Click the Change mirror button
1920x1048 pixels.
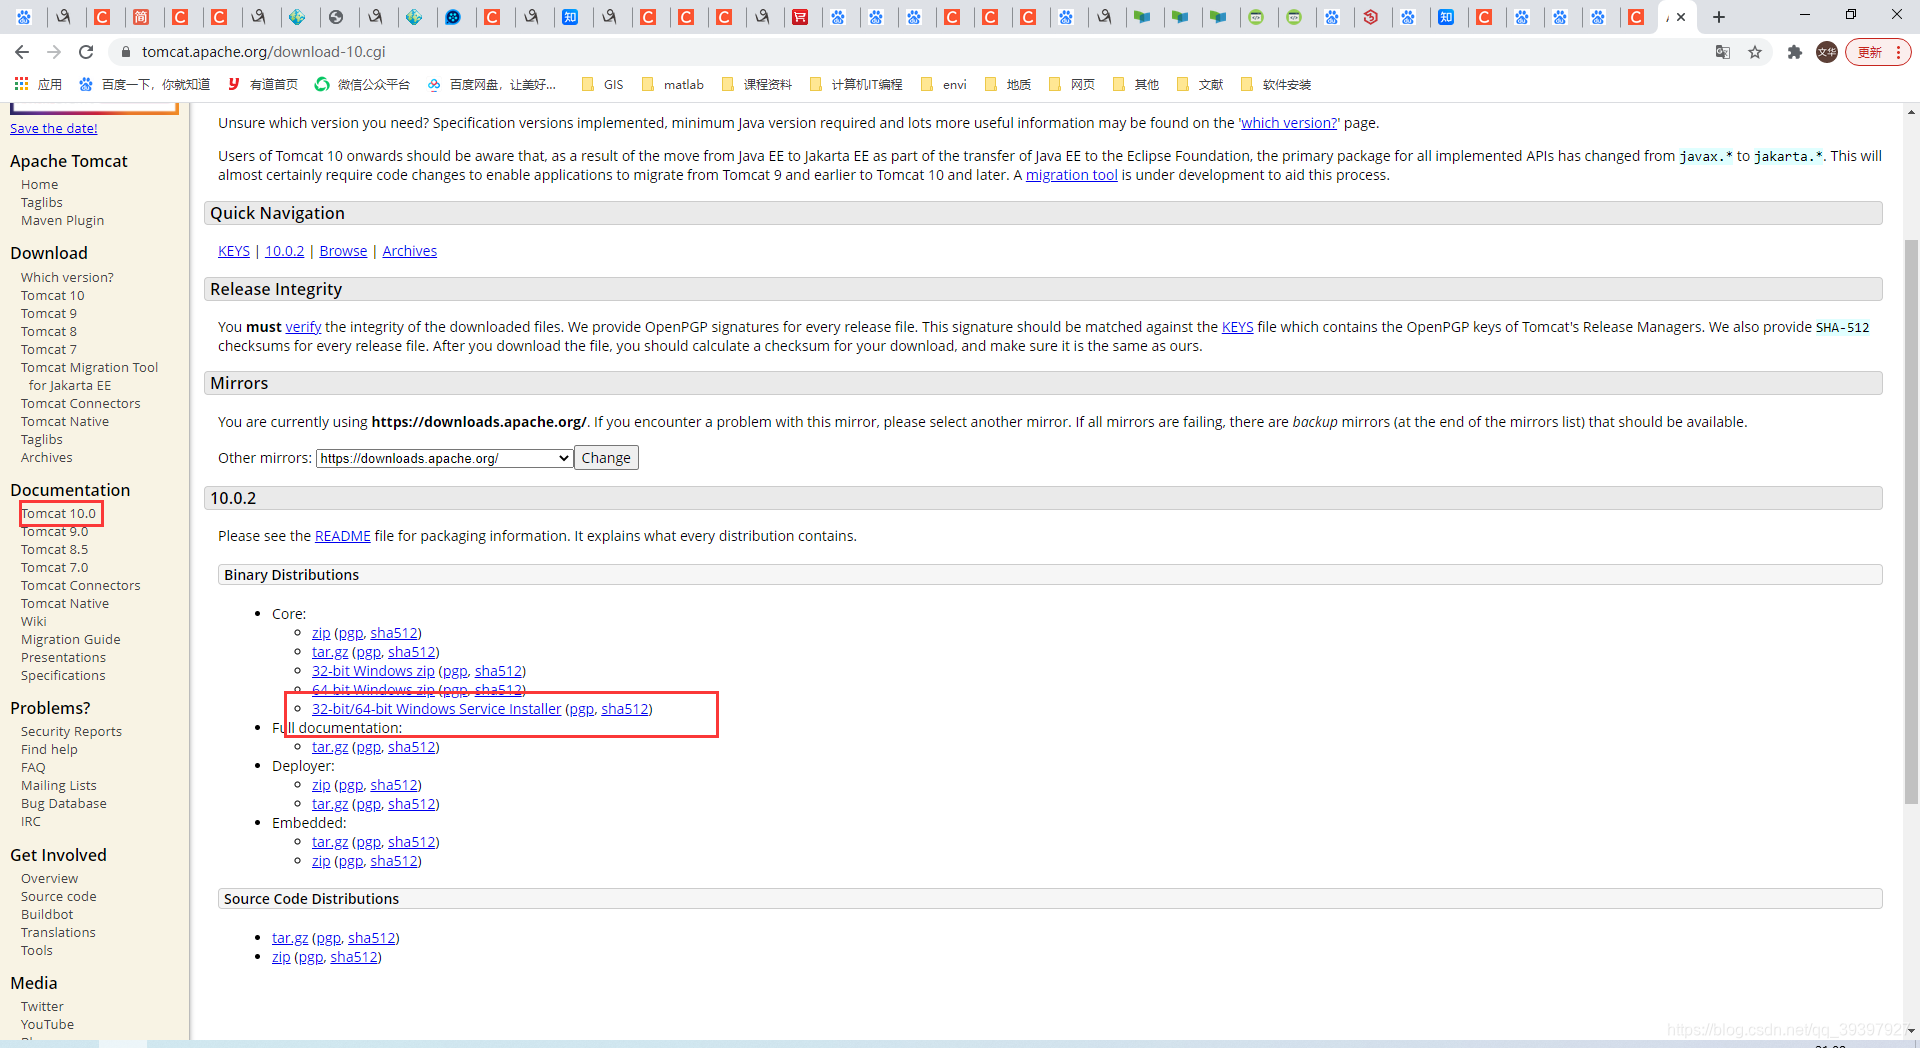tap(606, 458)
